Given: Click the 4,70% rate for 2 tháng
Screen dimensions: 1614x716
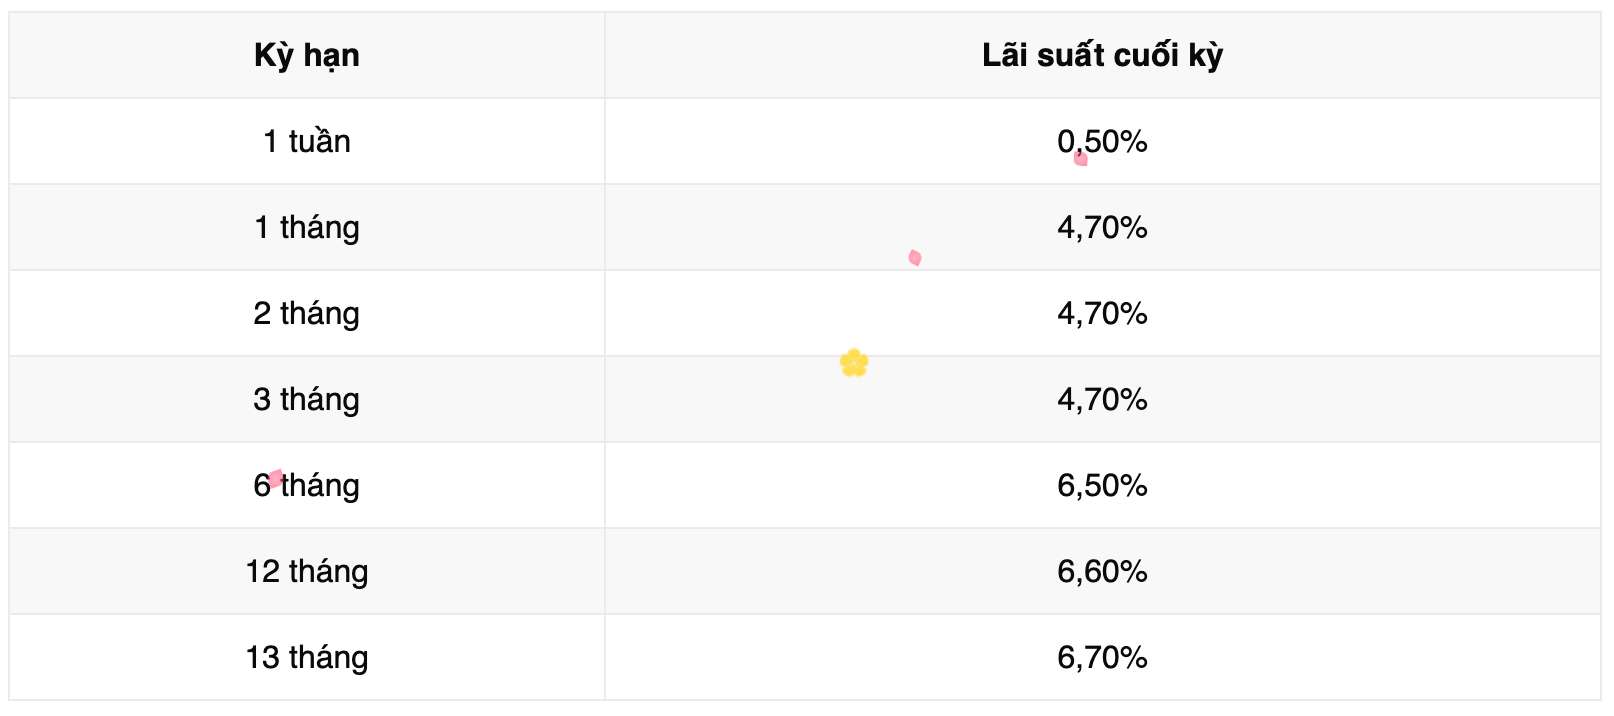Looking at the screenshot, I should 1102,313.
